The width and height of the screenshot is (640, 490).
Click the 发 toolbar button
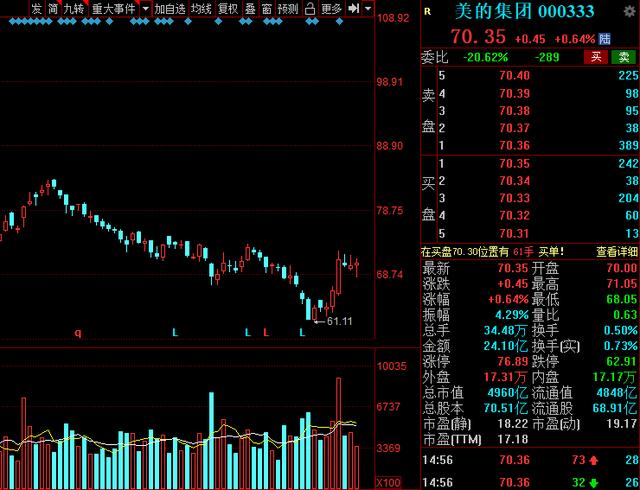37,9
